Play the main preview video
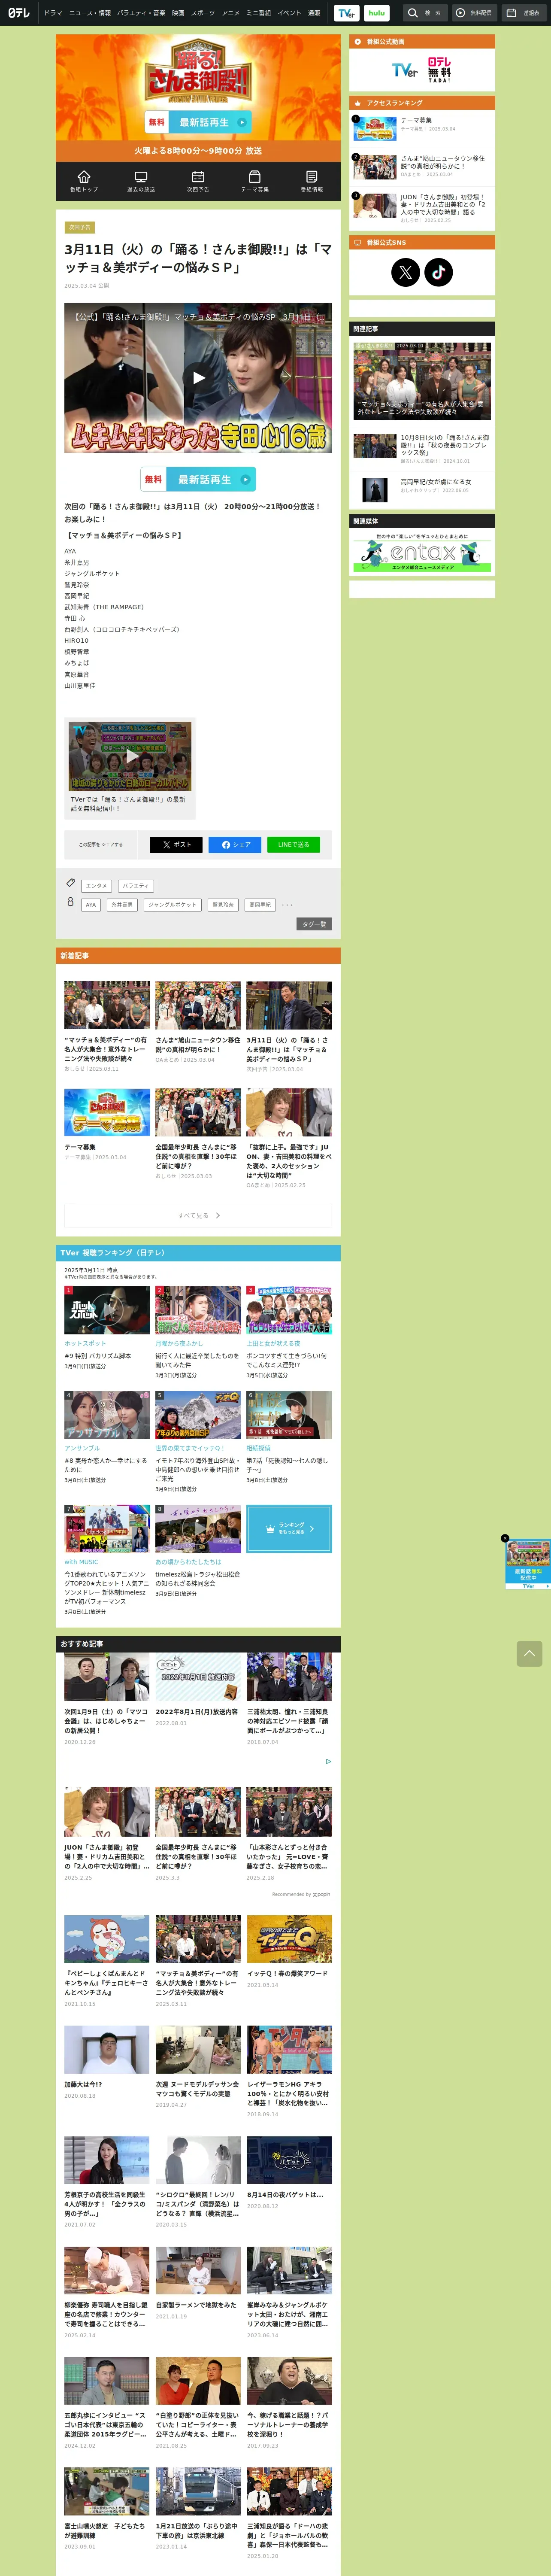Screen dimensions: 551x2576 [x=198, y=378]
